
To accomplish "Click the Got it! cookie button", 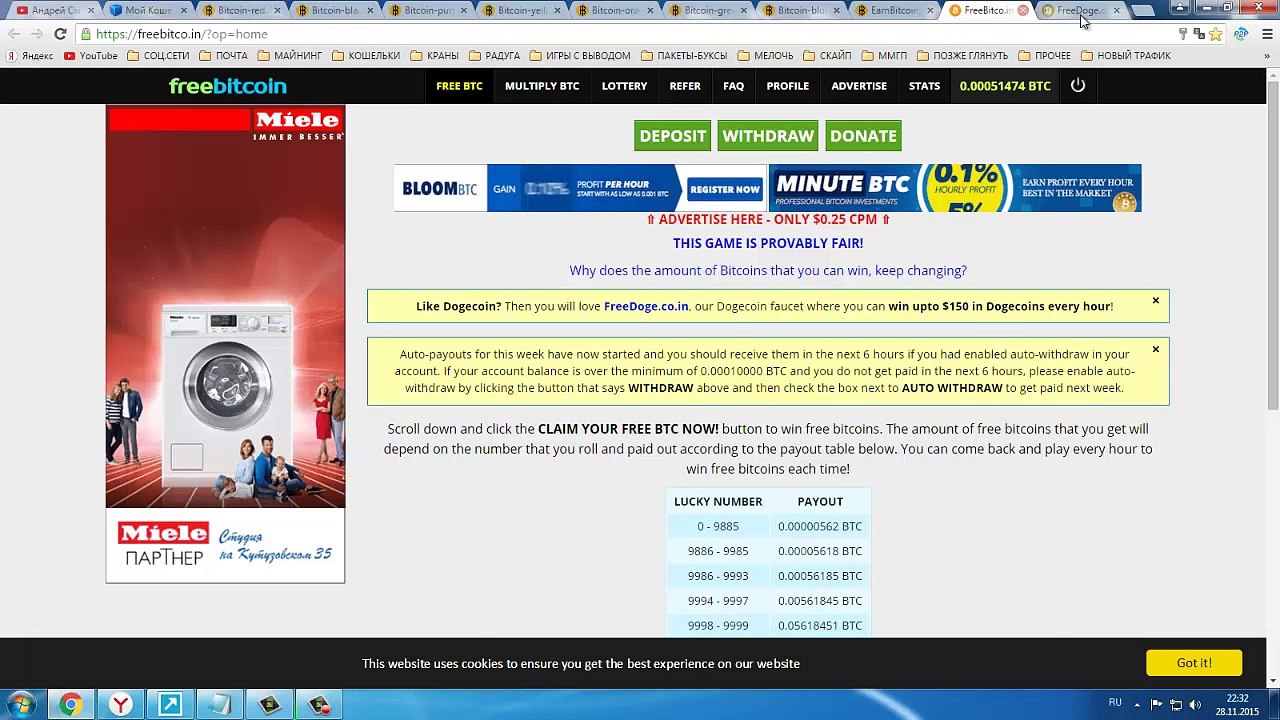I will [1194, 663].
